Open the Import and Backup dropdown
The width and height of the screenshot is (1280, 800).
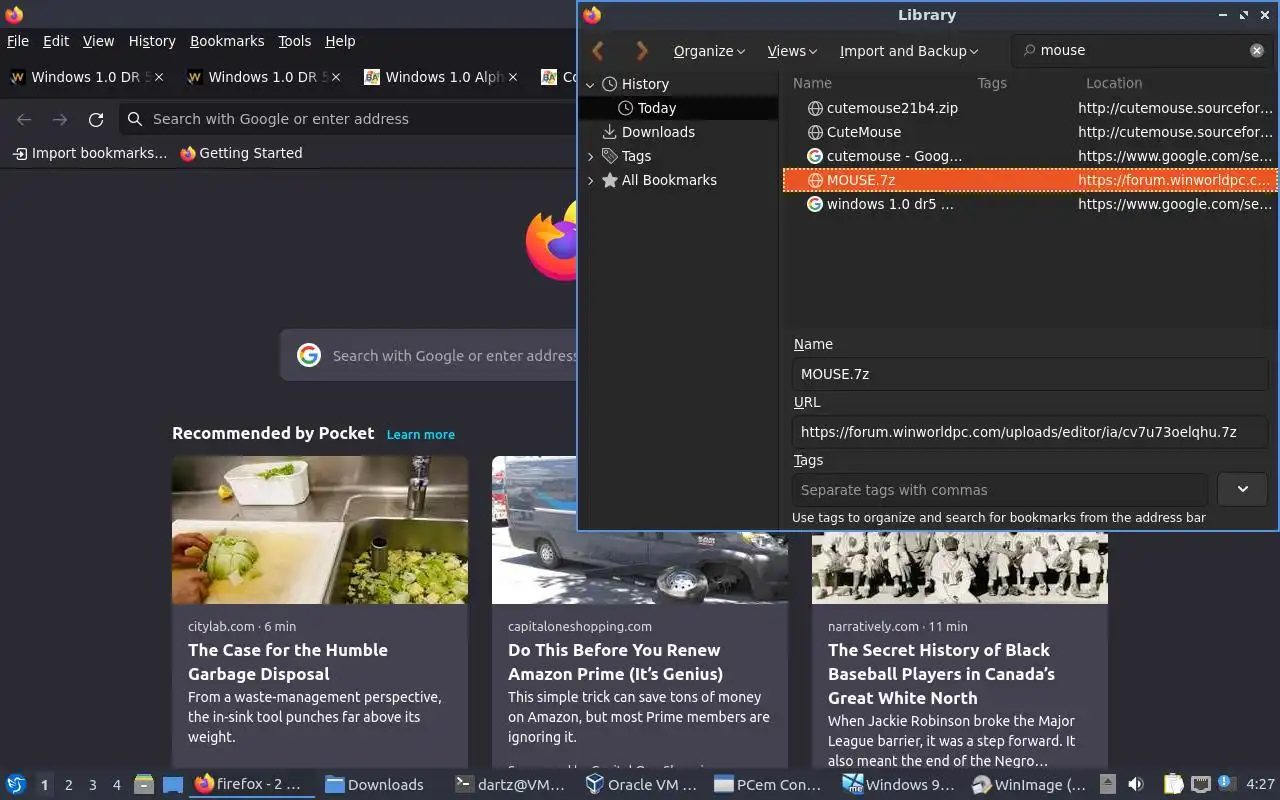[908, 51]
